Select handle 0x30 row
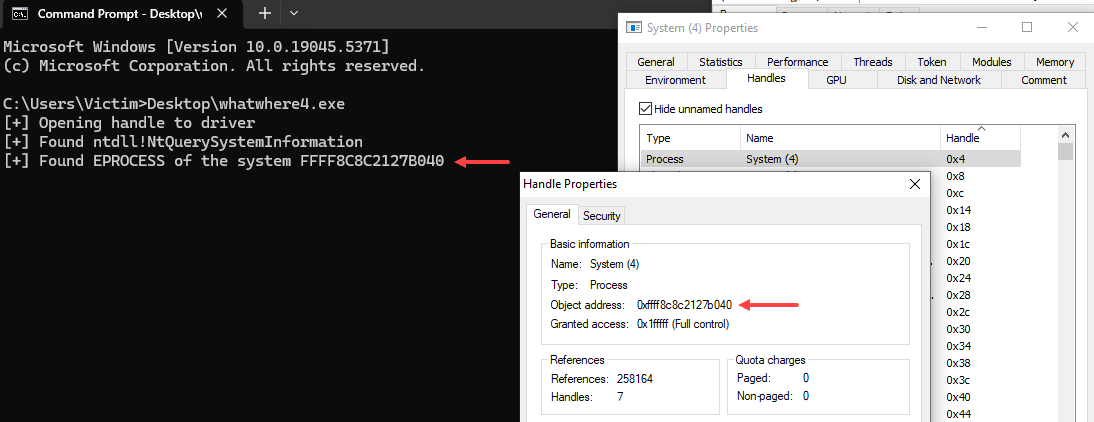This screenshot has width=1094, height=422. click(957, 329)
